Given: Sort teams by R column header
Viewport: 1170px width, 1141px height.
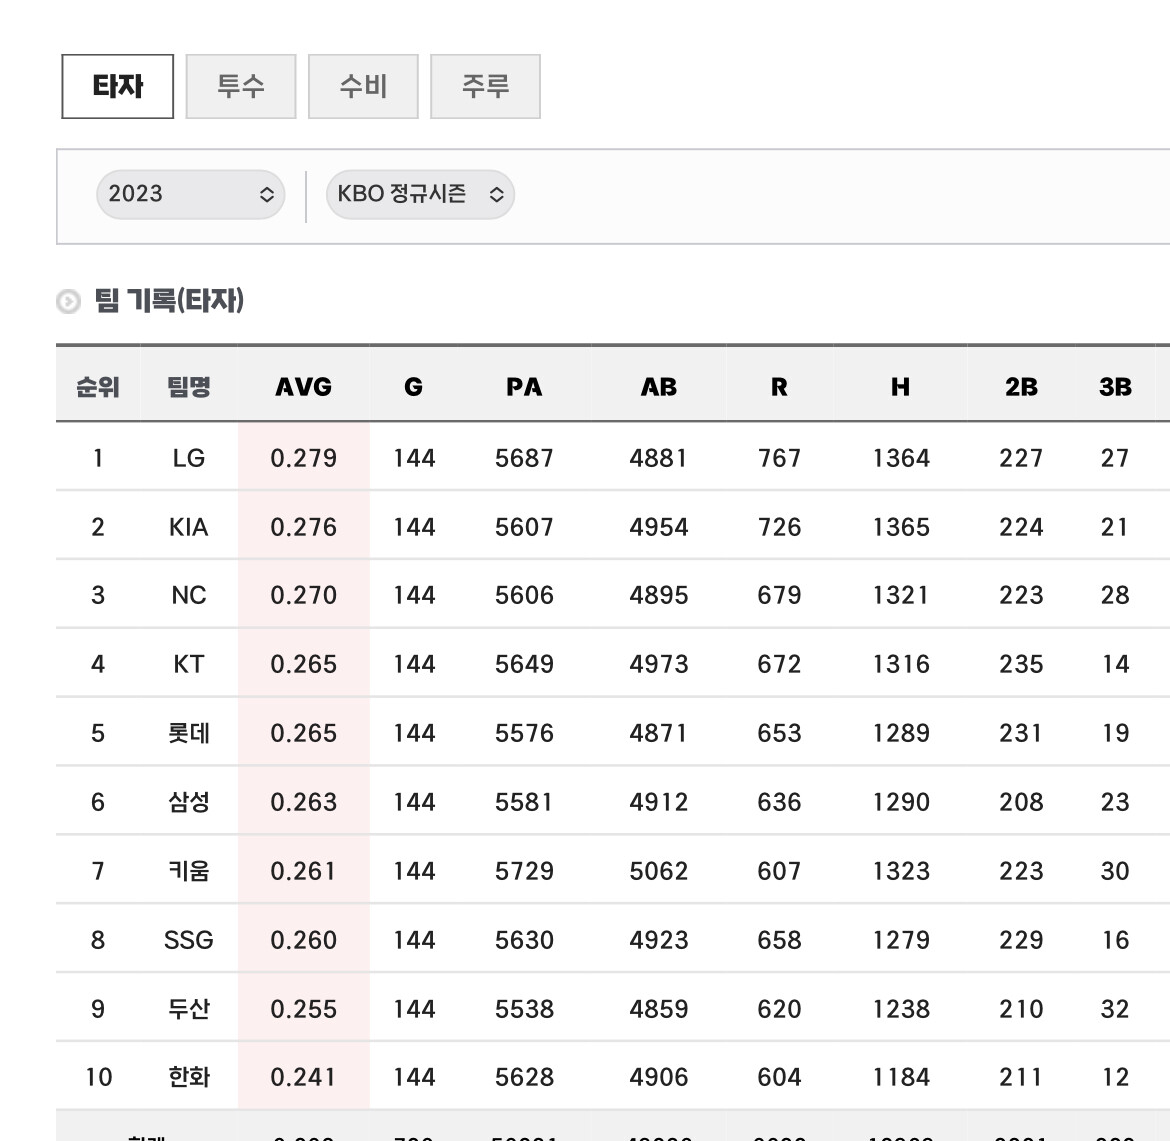Looking at the screenshot, I should pos(779,387).
